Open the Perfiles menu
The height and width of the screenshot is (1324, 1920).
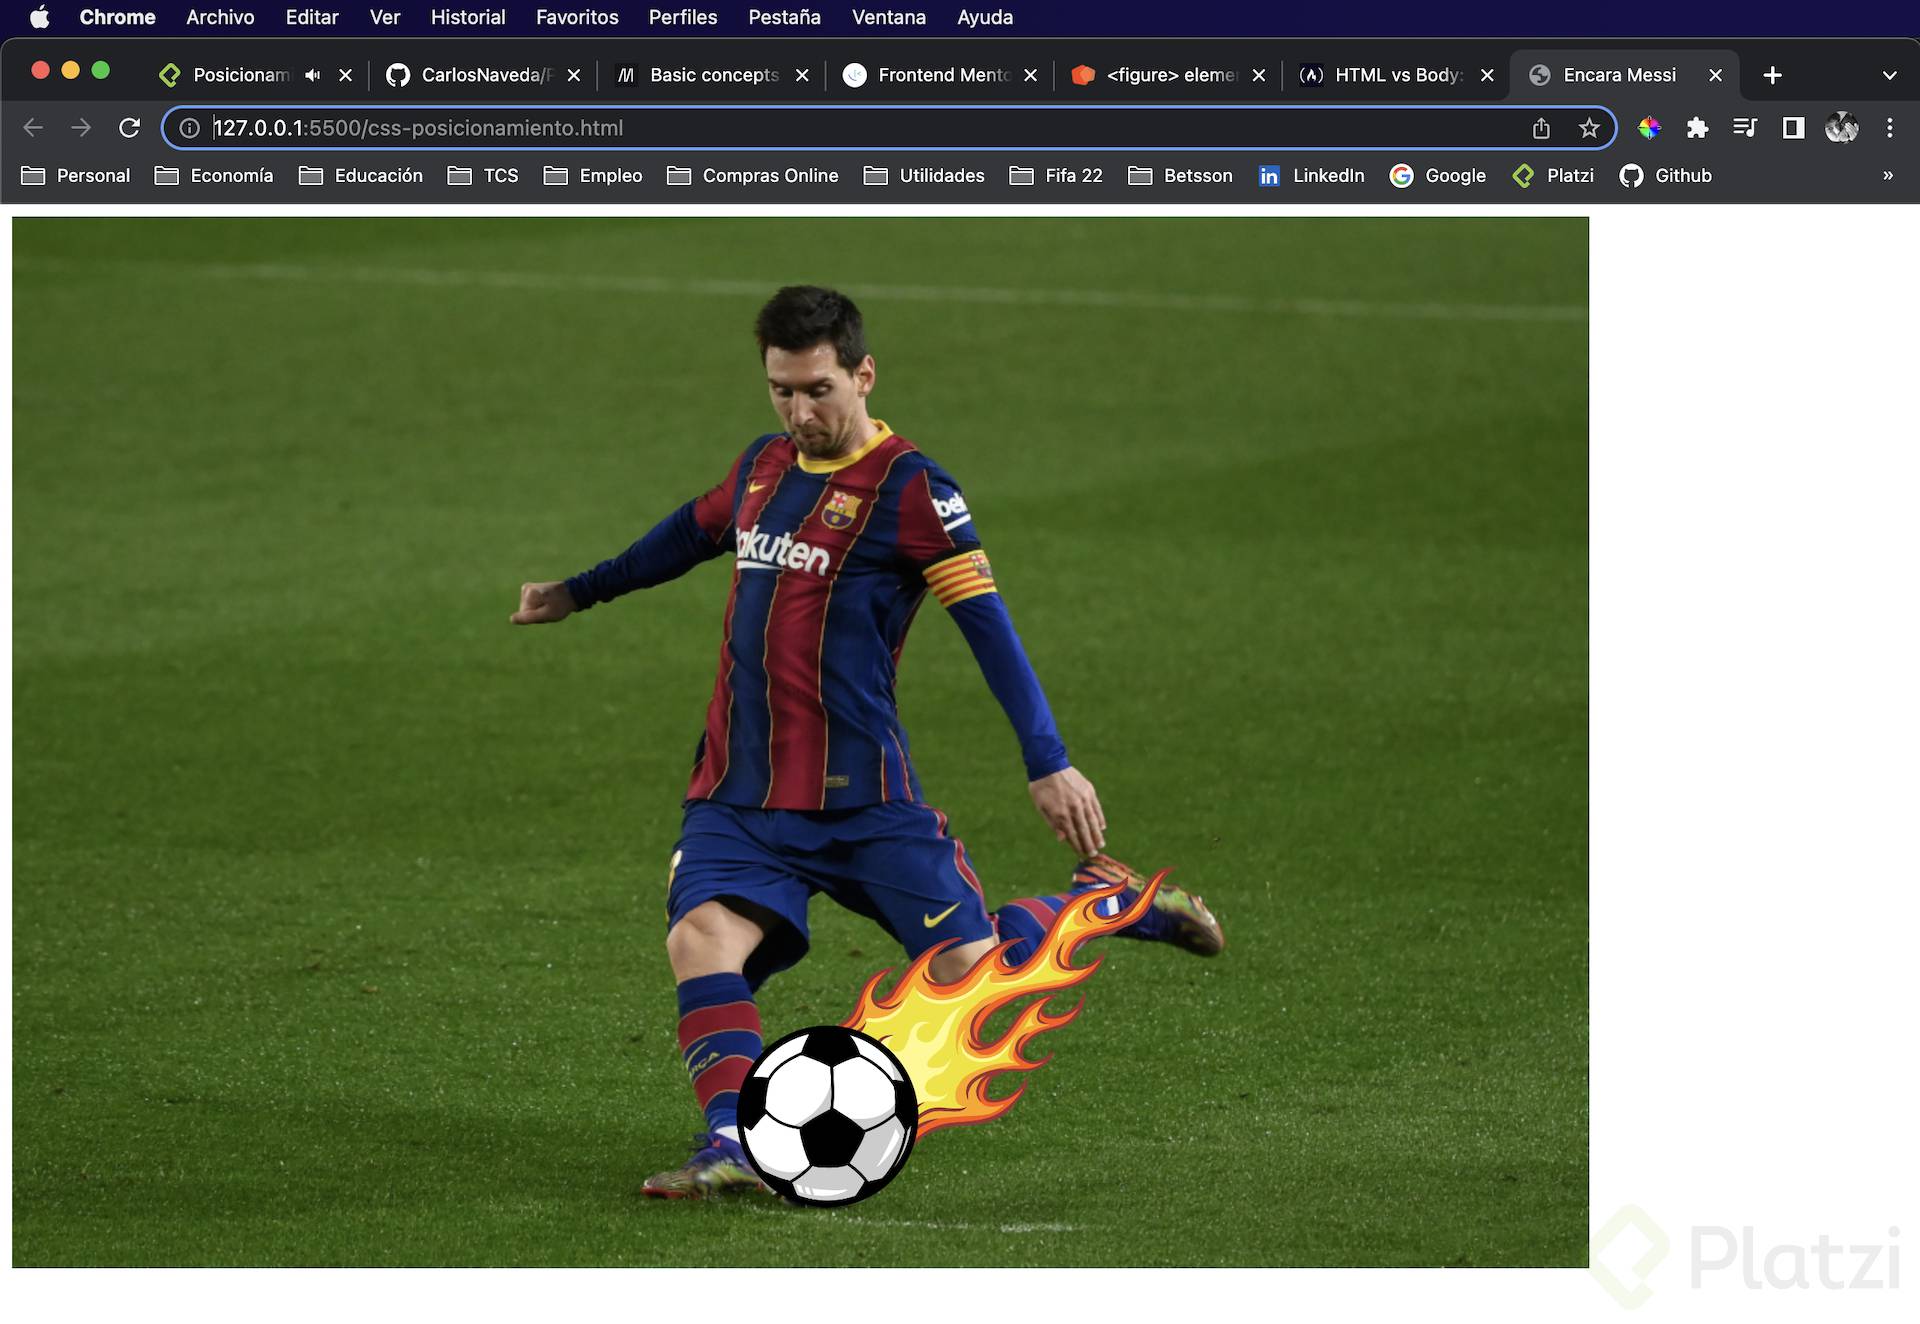(683, 17)
